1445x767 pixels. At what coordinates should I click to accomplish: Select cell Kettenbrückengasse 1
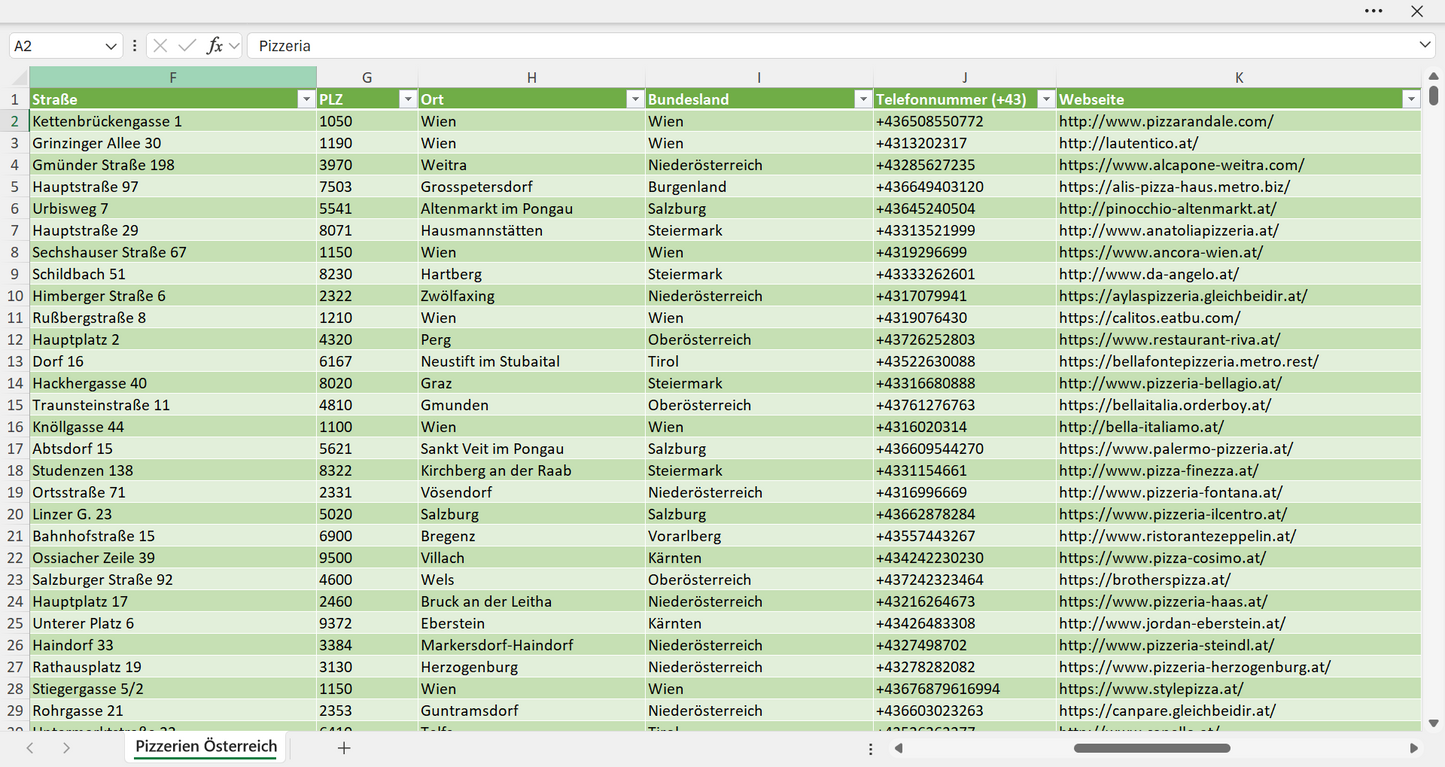click(x=173, y=121)
